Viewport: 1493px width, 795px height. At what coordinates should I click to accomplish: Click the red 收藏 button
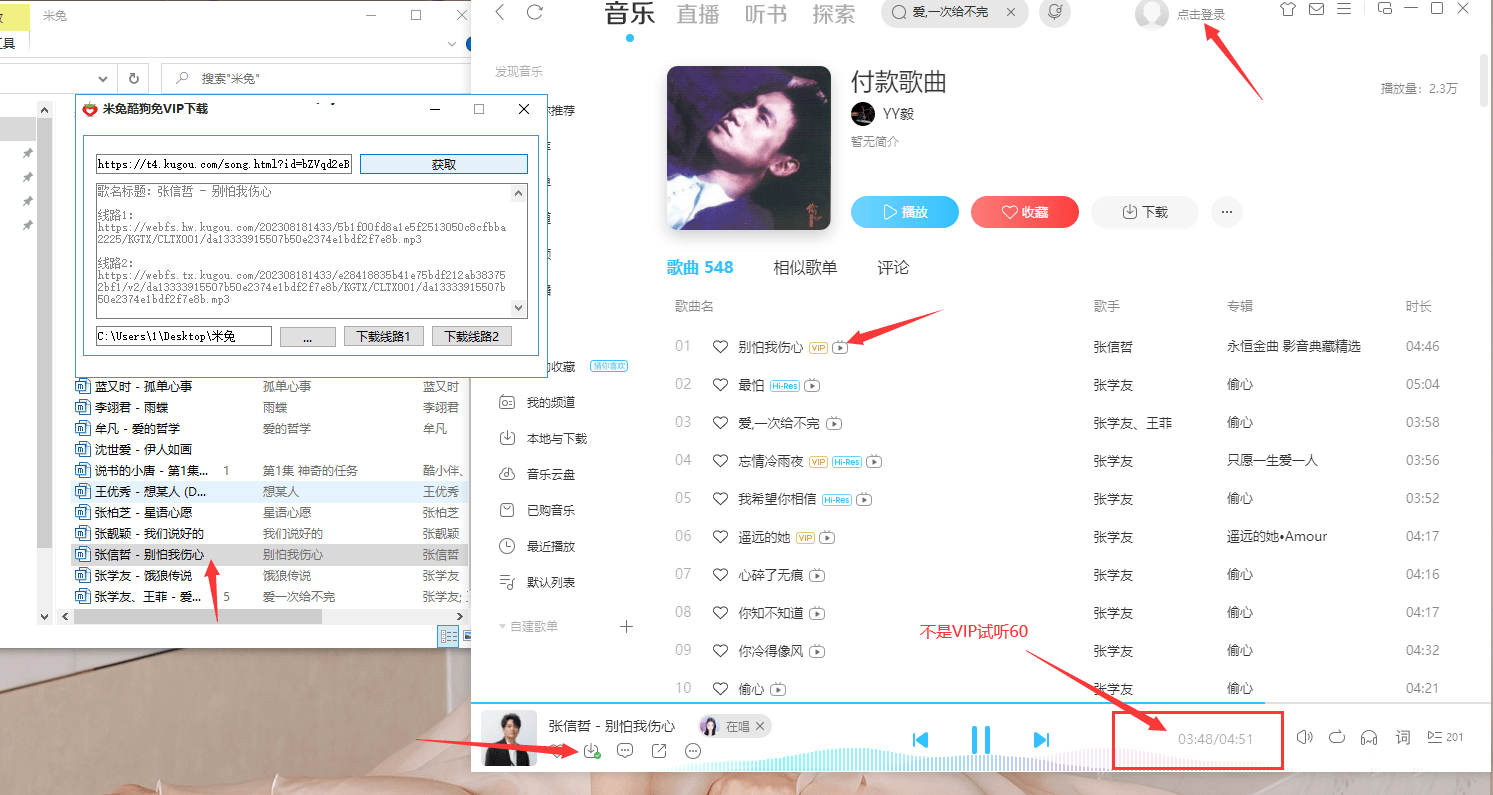pos(1025,212)
